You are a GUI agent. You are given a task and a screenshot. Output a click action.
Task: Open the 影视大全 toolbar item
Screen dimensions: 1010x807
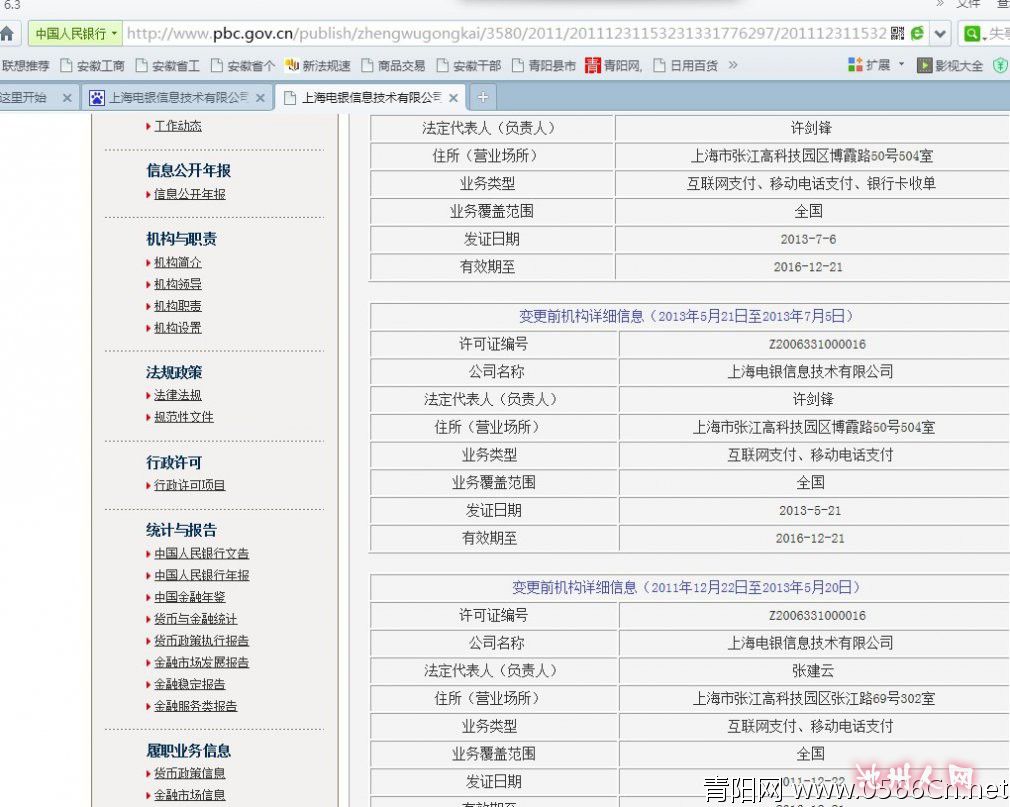tap(950, 65)
